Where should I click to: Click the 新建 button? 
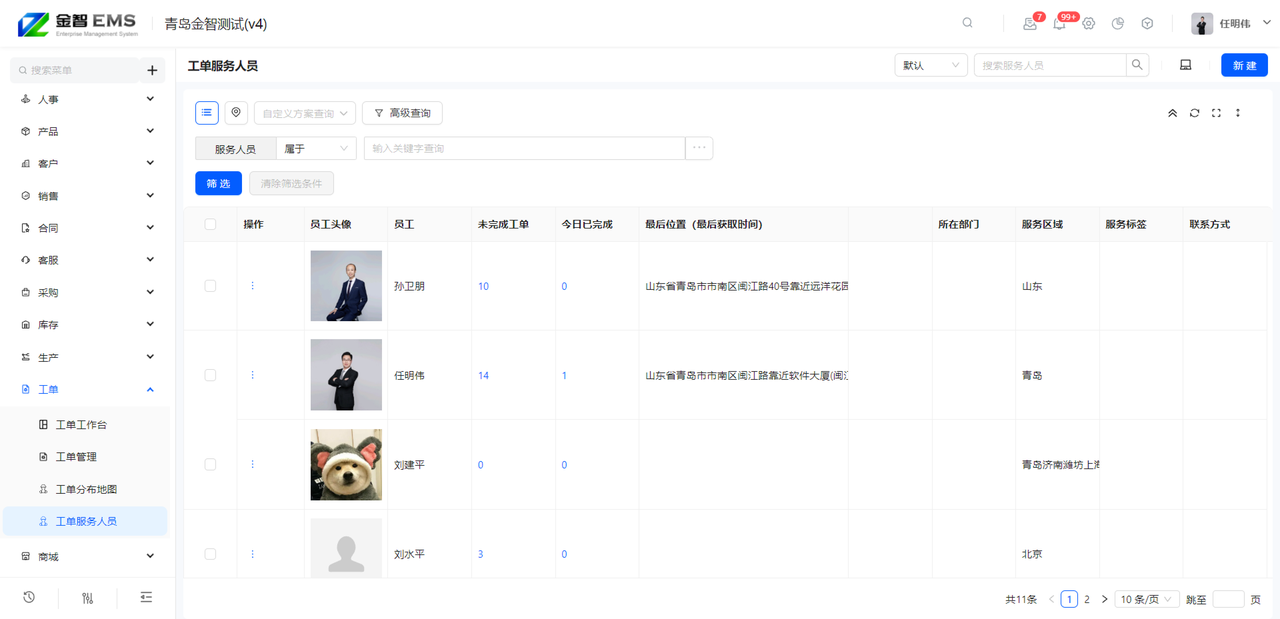pyautogui.click(x=1244, y=65)
